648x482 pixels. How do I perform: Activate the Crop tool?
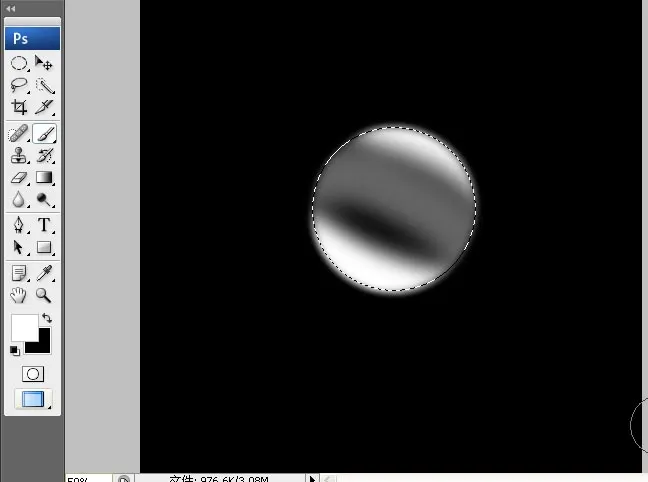[19, 107]
